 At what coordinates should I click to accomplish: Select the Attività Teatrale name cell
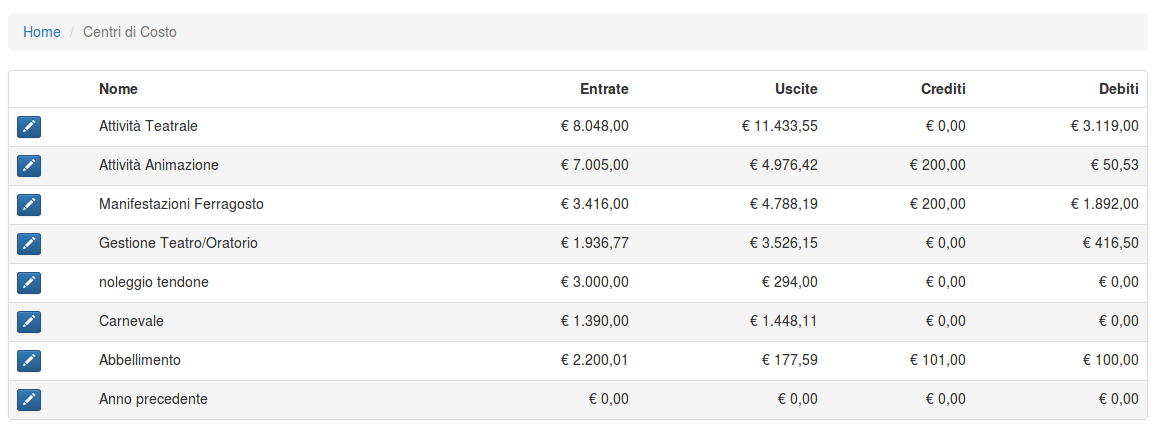click(x=148, y=126)
